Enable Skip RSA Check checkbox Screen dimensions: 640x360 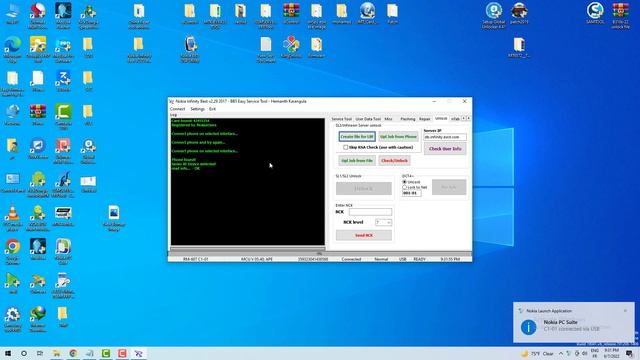346,147
